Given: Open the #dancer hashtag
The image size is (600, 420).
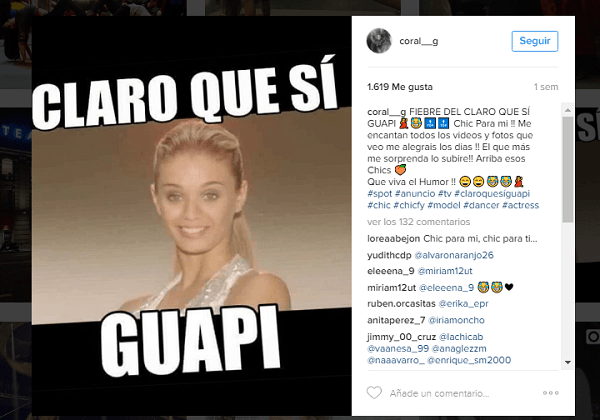Looking at the screenshot, I should [481, 205].
